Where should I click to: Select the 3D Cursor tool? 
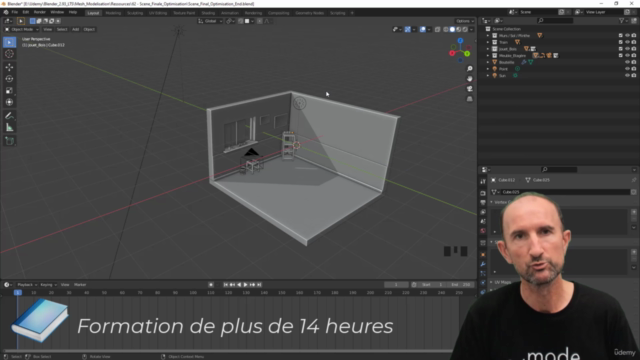tap(9, 54)
